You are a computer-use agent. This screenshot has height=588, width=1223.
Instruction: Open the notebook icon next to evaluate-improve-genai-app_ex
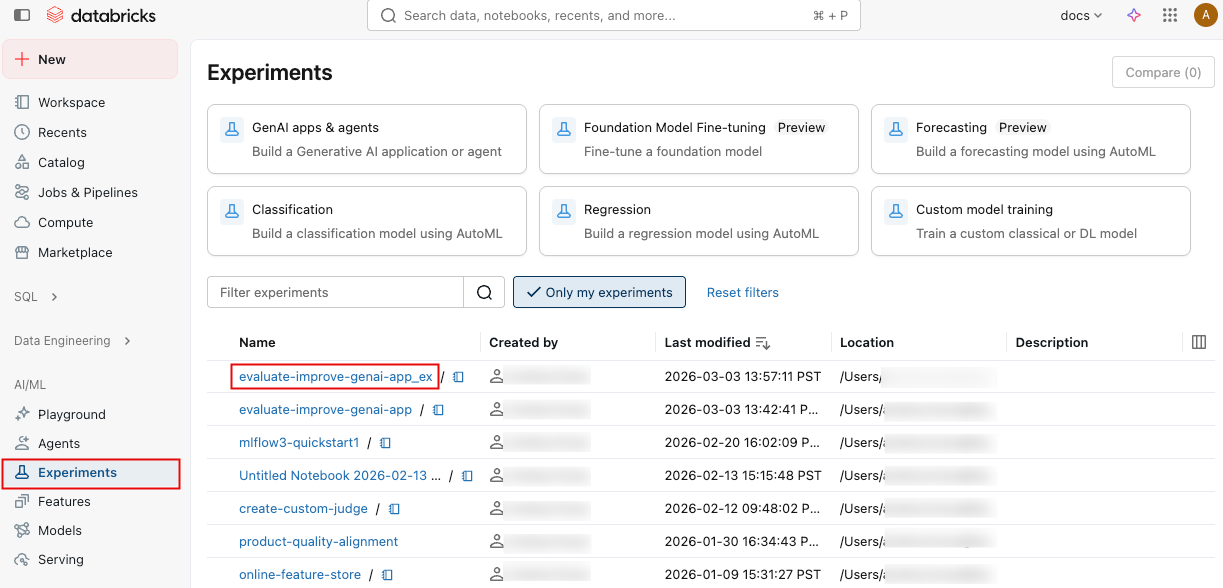(x=459, y=377)
